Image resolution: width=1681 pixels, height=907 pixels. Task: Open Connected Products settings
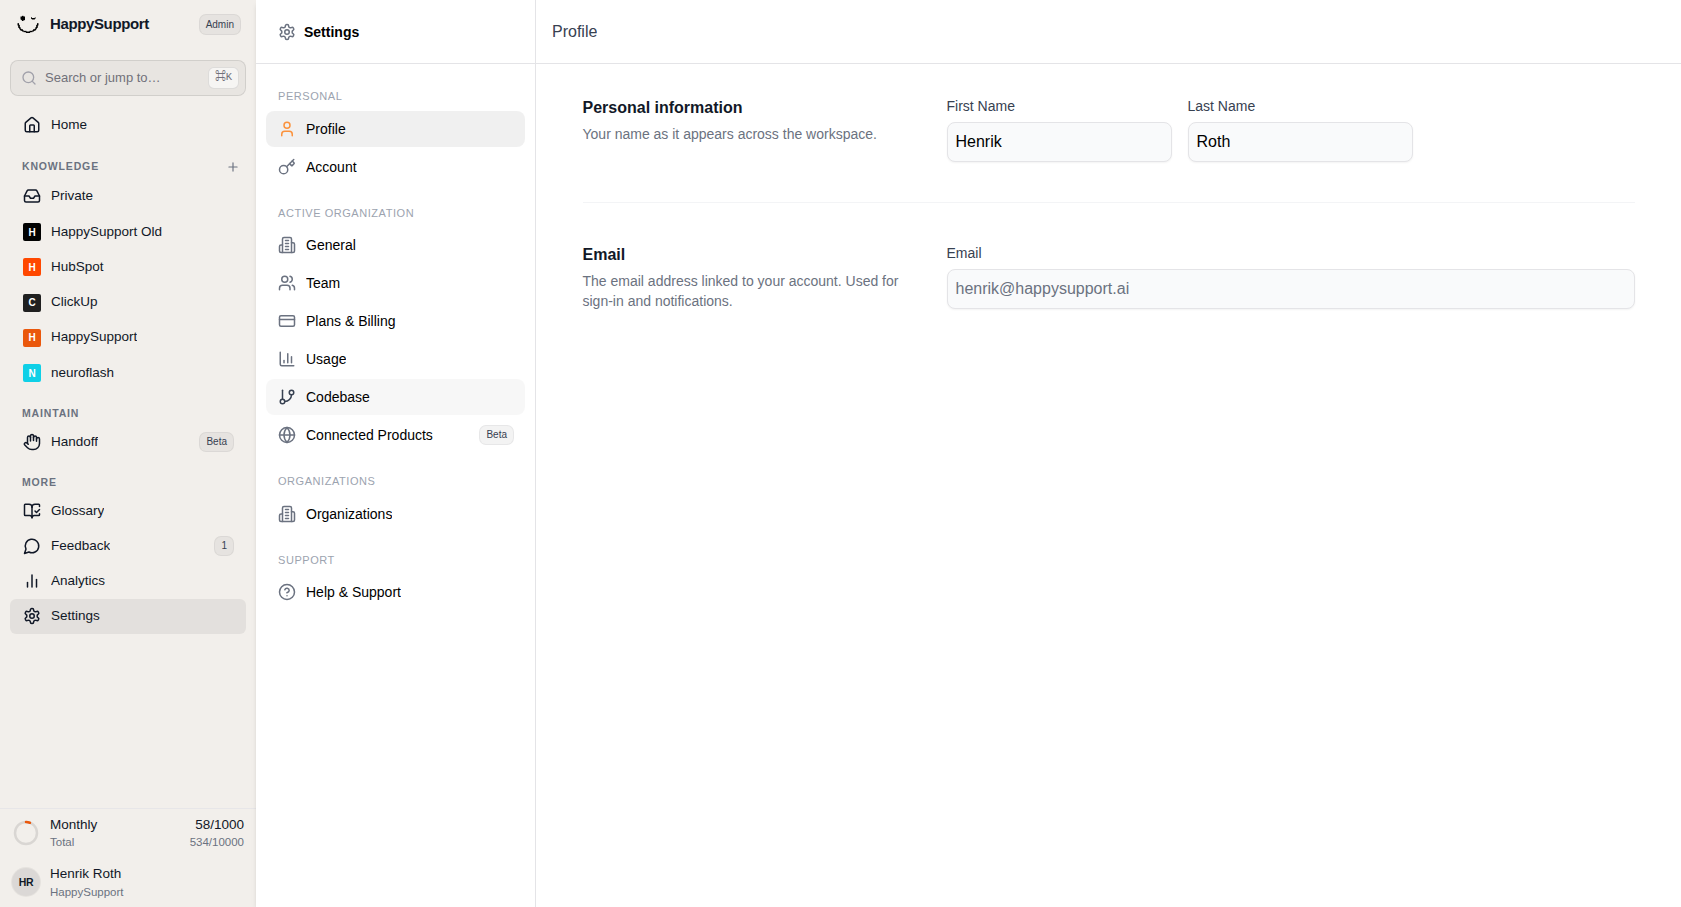tap(395, 435)
